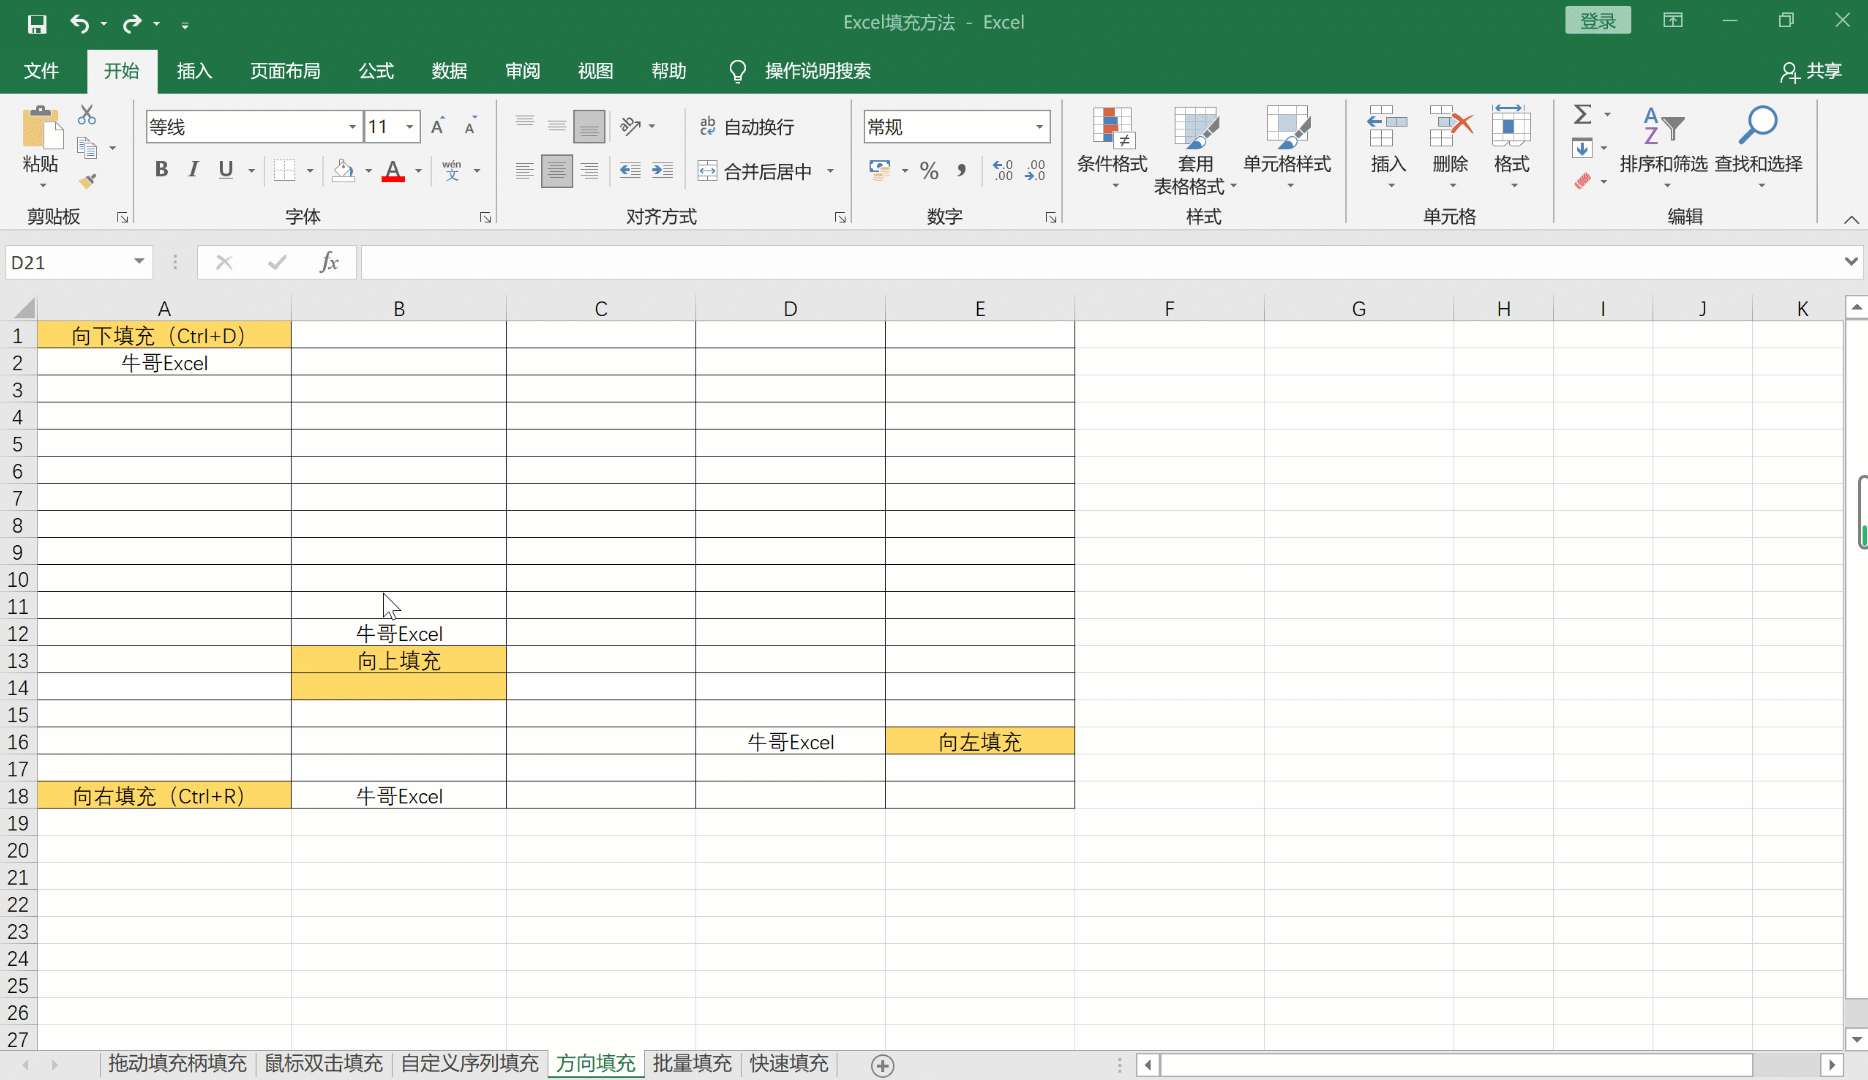
Task: Apply comma thousands separator style
Action: coord(961,171)
